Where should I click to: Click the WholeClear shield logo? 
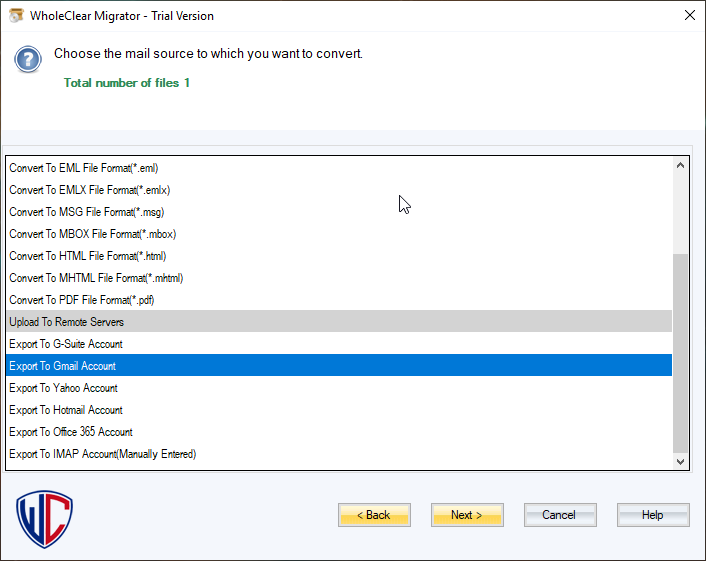coord(45,519)
